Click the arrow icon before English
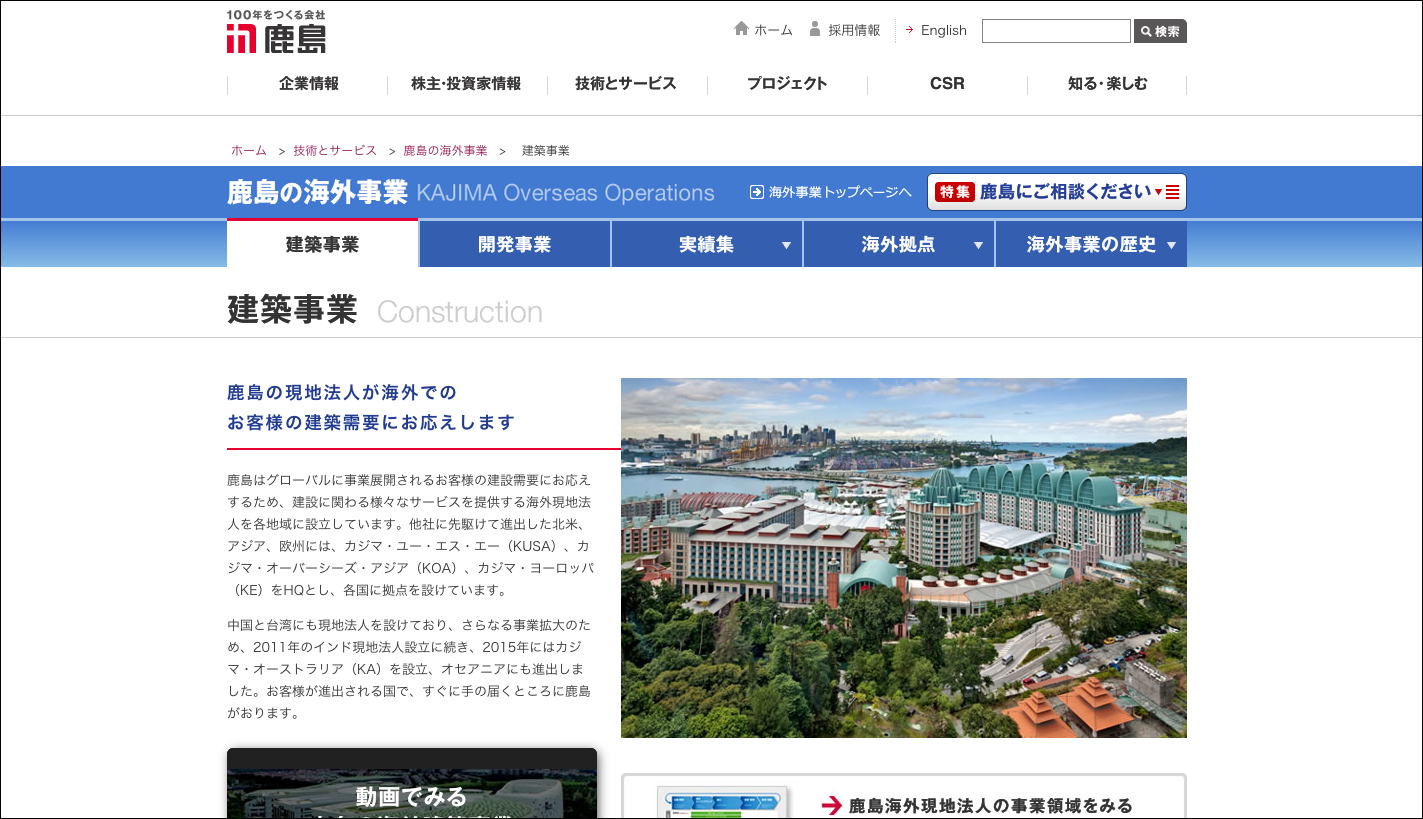This screenshot has height=819, width=1423. coord(910,30)
